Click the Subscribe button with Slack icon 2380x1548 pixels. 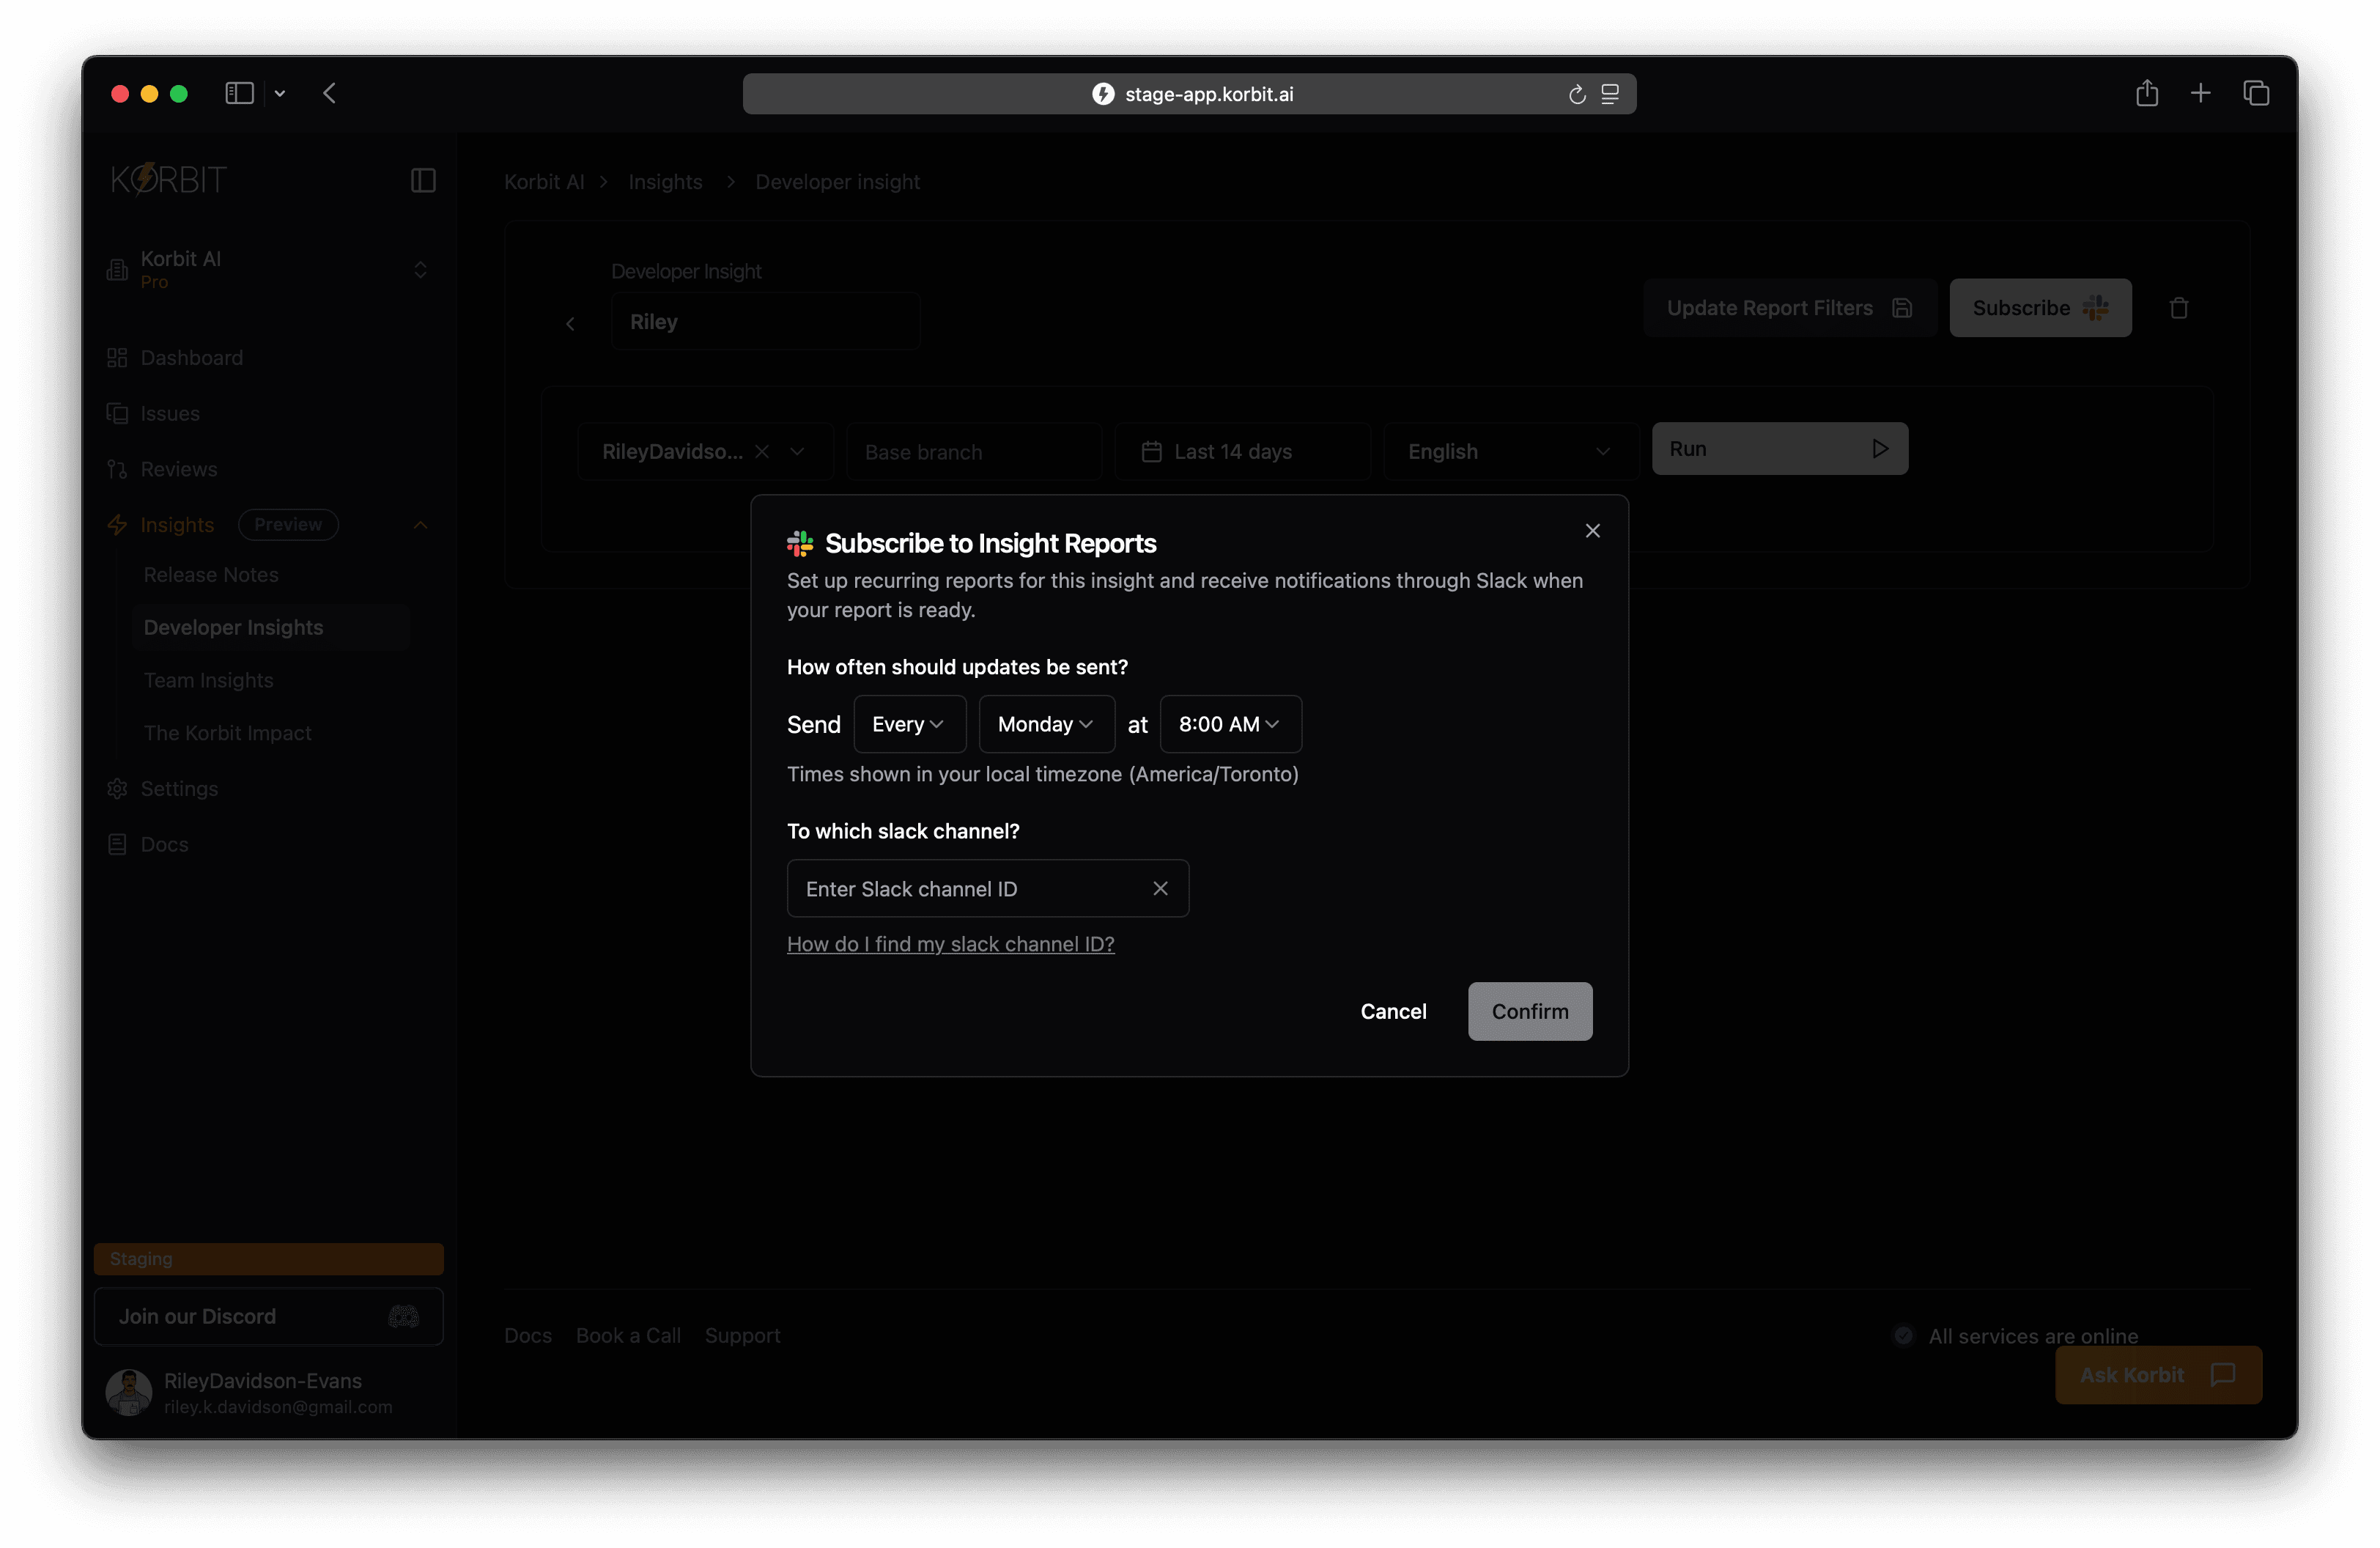(2040, 308)
